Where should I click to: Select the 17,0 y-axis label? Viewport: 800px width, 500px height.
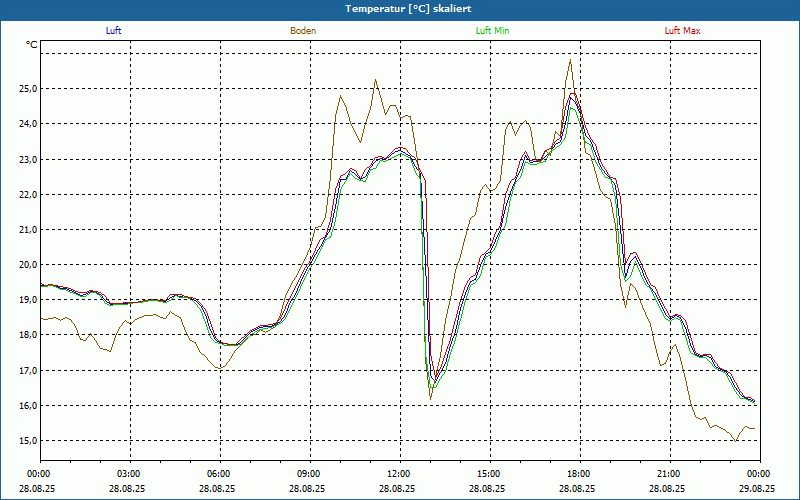tap(26, 371)
